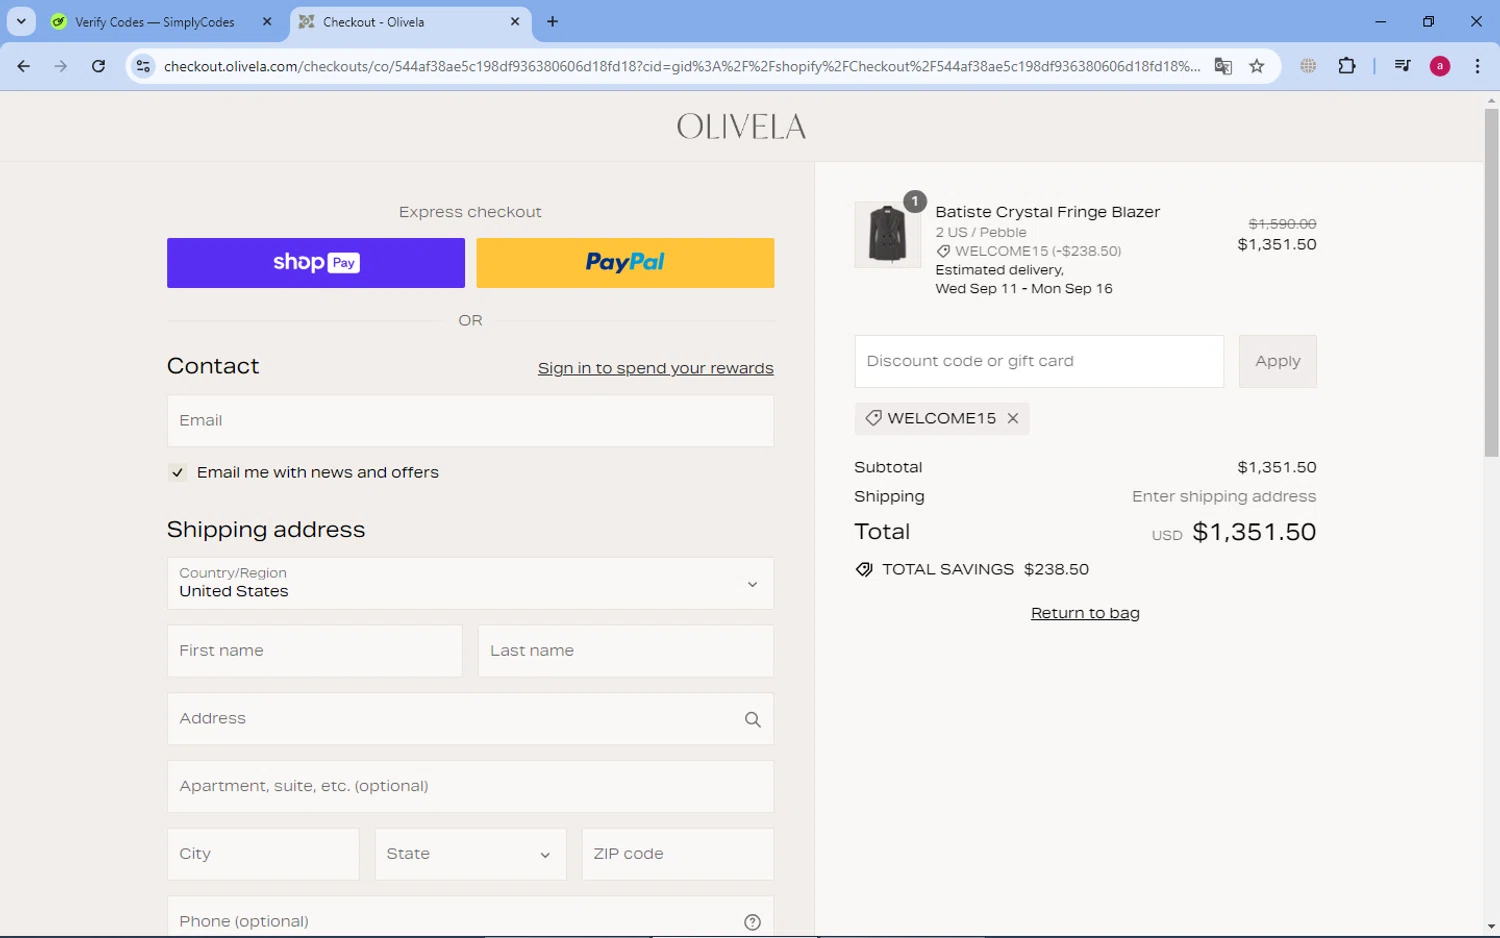The width and height of the screenshot is (1500, 938).
Task: Switch to Verify Codes — SimplyCodes tab
Action: 155,22
